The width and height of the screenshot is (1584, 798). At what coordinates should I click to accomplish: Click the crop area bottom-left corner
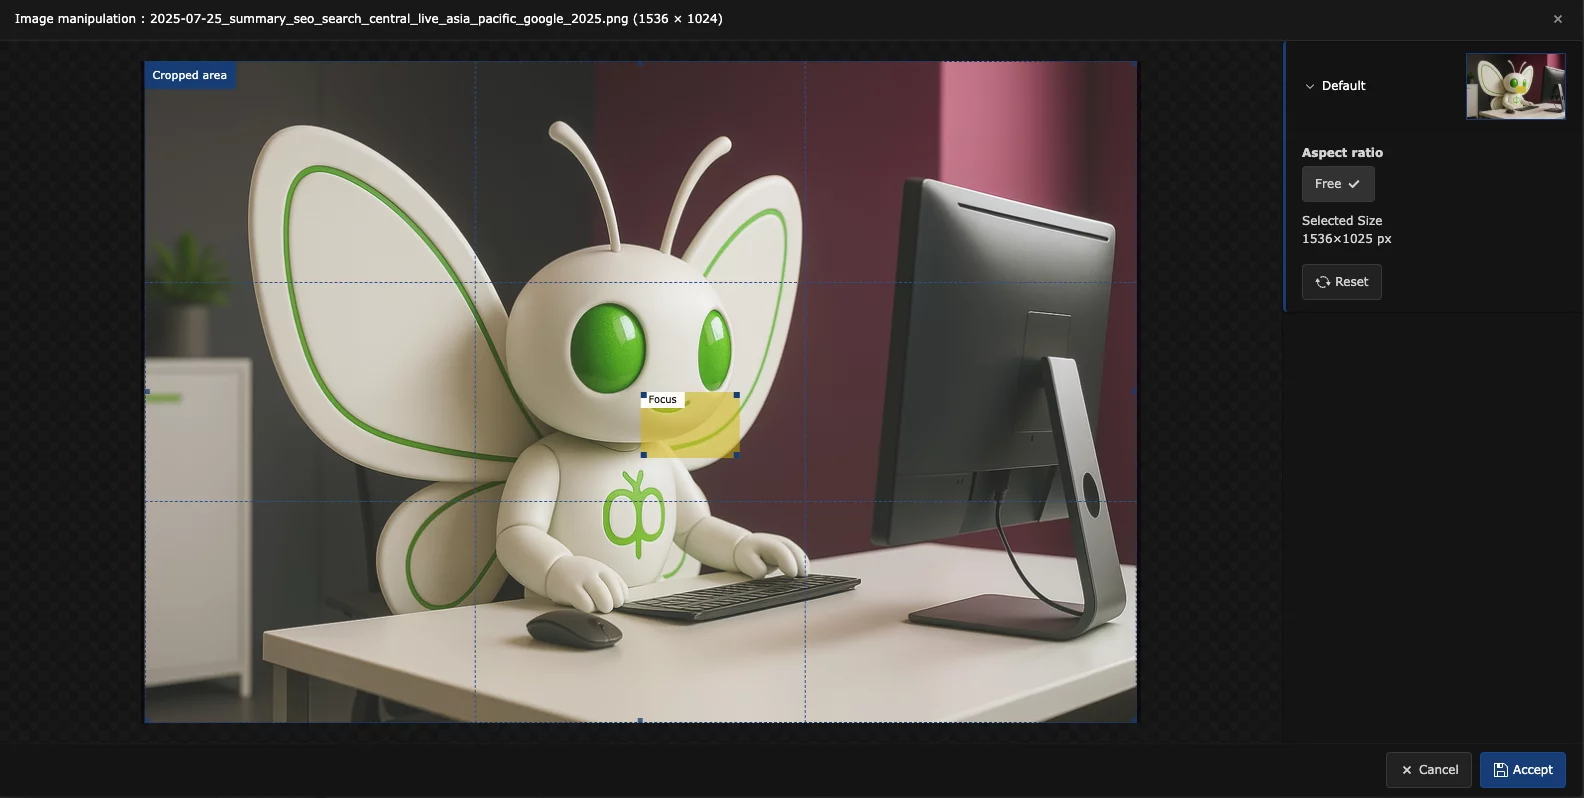pyautogui.click(x=147, y=719)
